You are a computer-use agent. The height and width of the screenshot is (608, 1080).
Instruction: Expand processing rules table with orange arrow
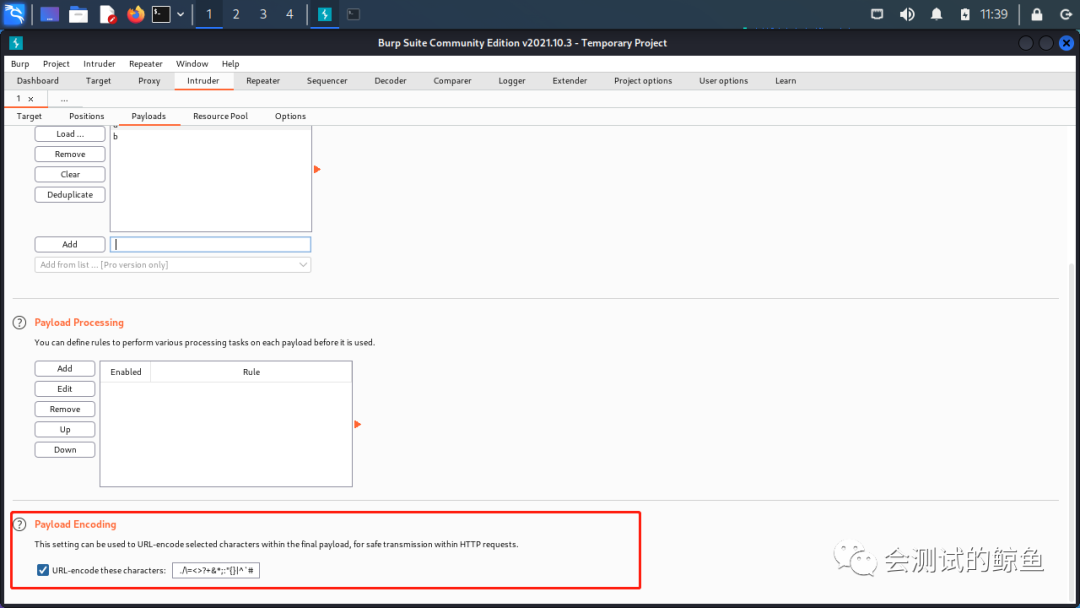[357, 424]
